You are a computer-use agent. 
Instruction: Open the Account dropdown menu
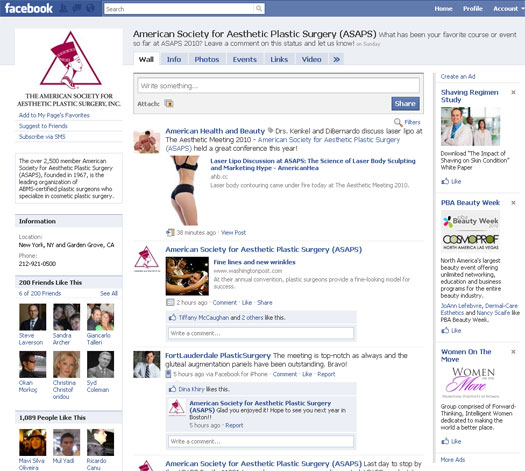click(x=508, y=9)
